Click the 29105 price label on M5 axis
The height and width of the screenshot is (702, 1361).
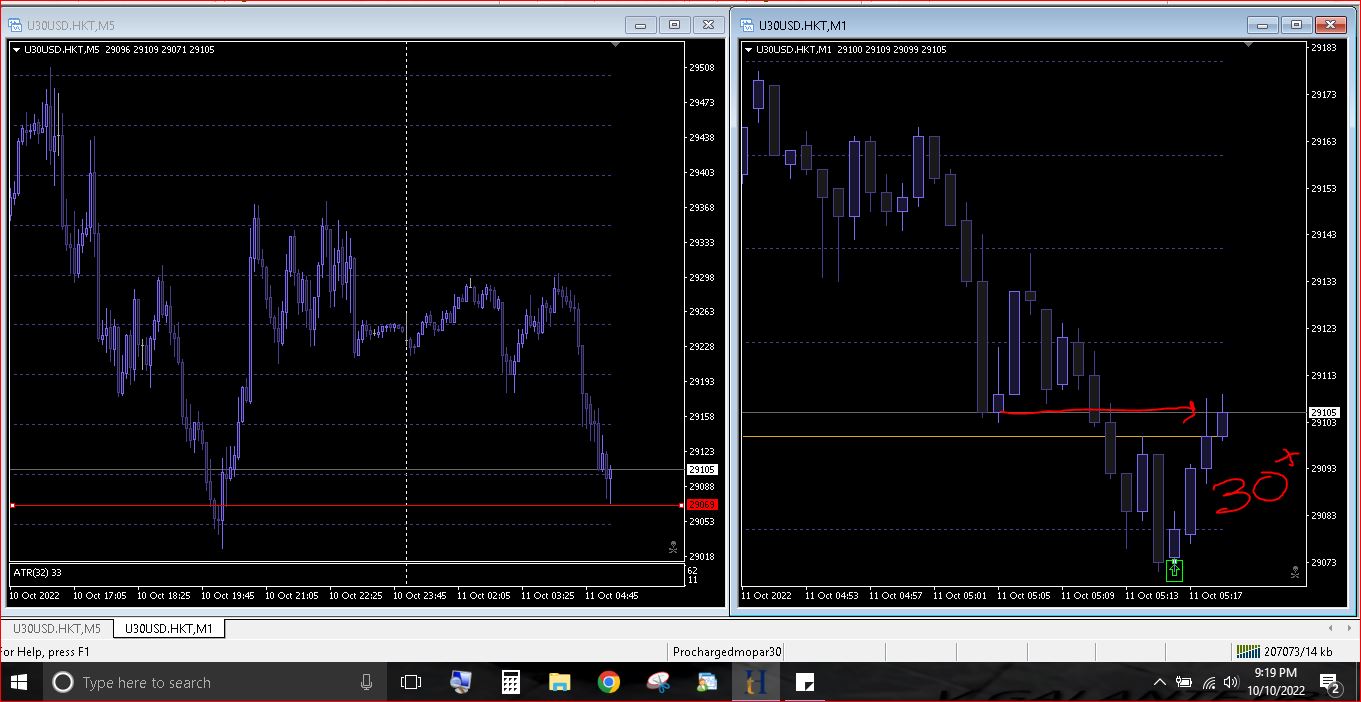coord(702,469)
